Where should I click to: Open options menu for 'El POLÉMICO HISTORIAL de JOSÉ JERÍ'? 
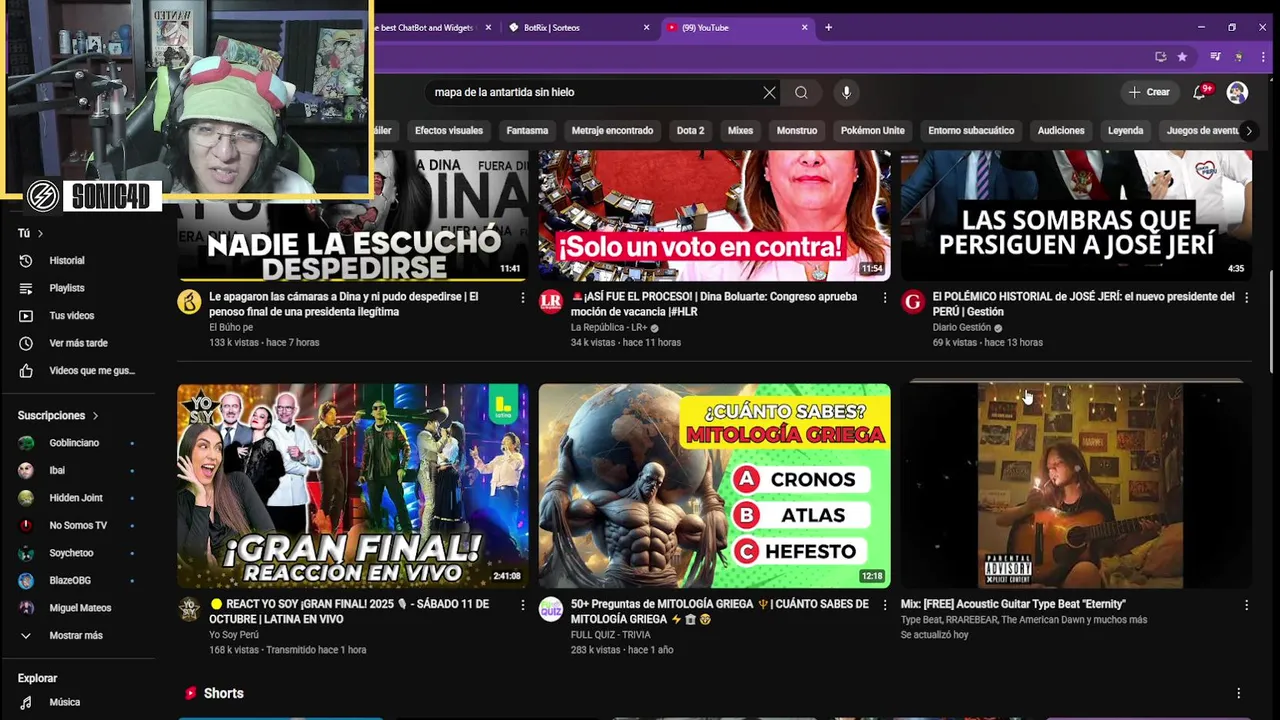click(x=1246, y=298)
